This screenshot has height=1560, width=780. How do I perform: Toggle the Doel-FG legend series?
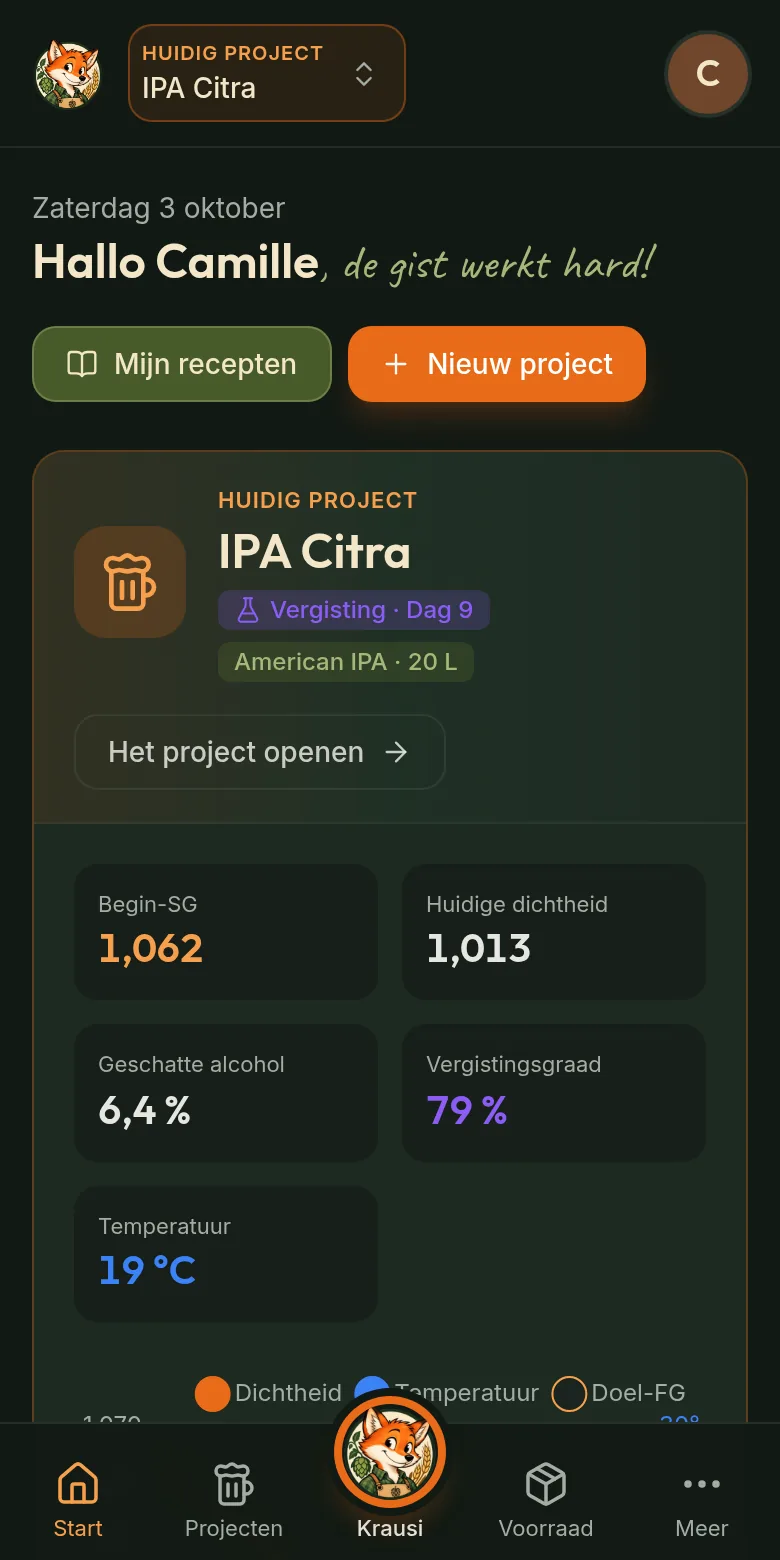(x=619, y=1393)
